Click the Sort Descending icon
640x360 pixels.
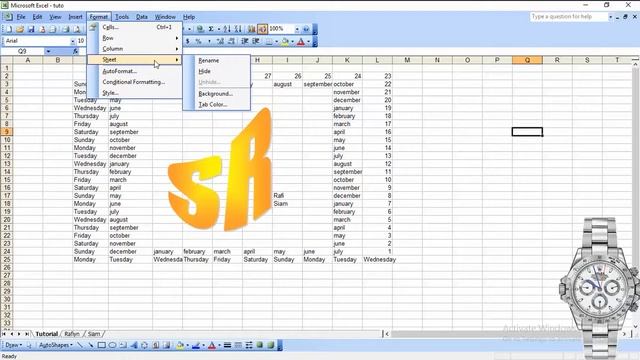tap(238, 29)
